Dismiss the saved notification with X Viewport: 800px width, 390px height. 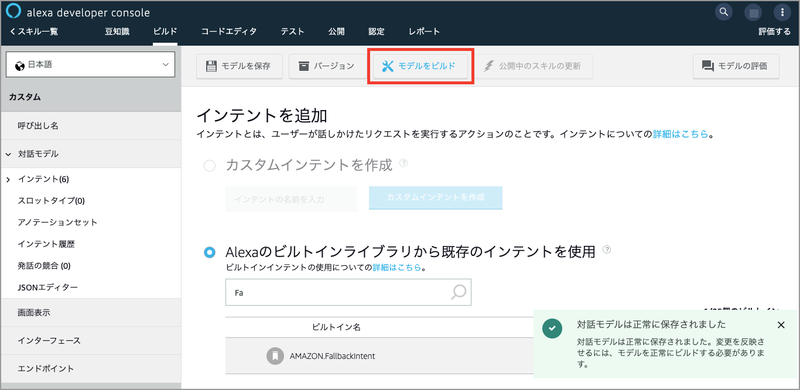[781, 325]
